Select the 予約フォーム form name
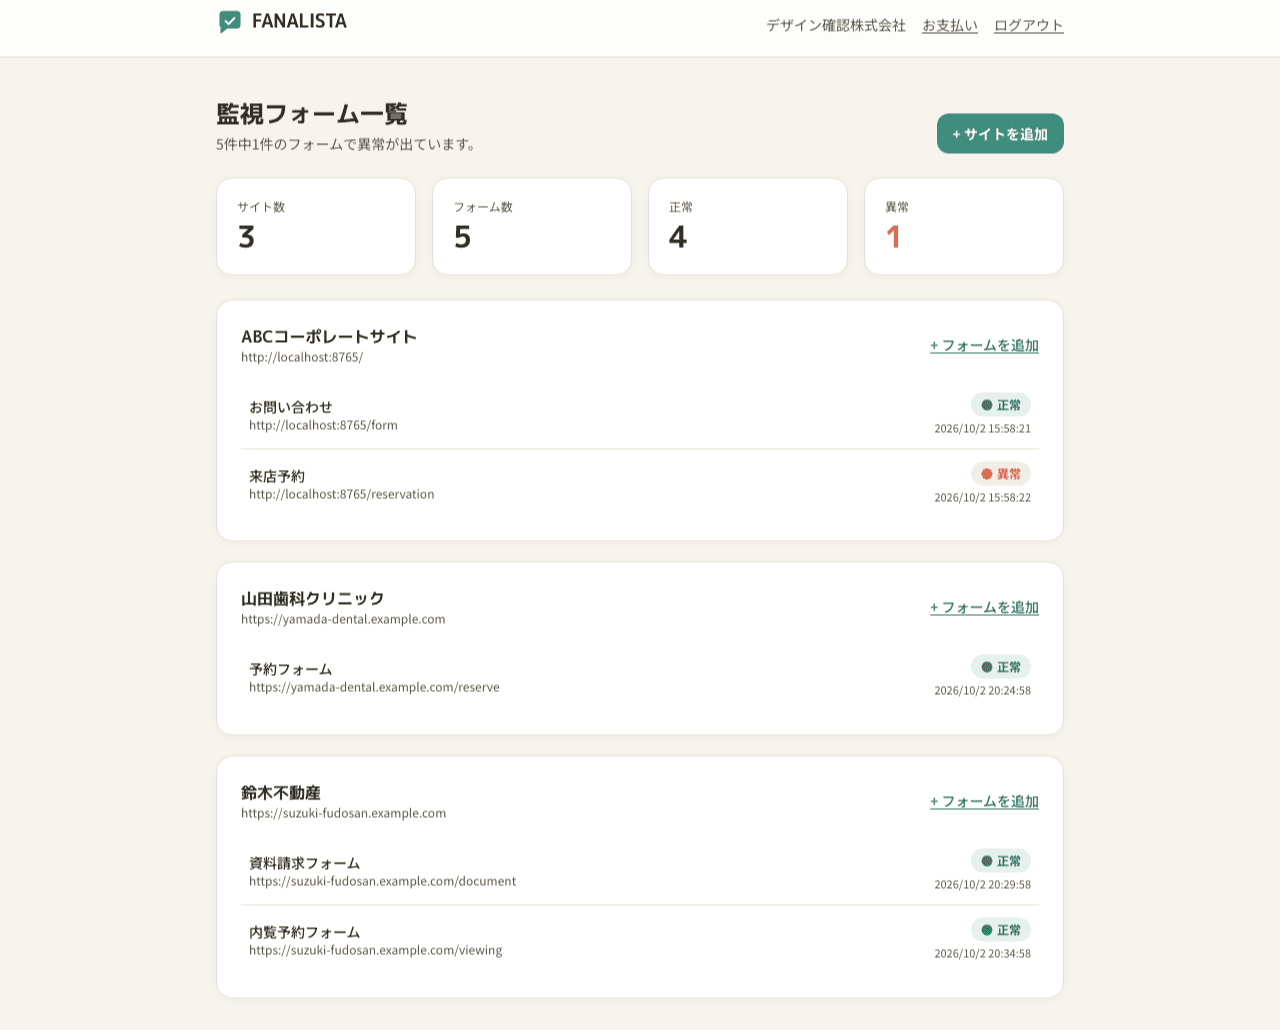 click(x=291, y=669)
